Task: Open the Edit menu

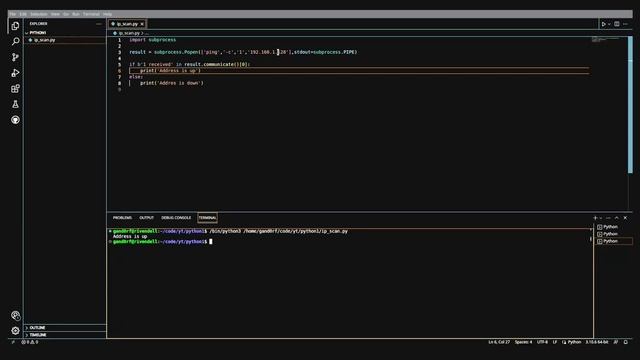Action: click(23, 14)
